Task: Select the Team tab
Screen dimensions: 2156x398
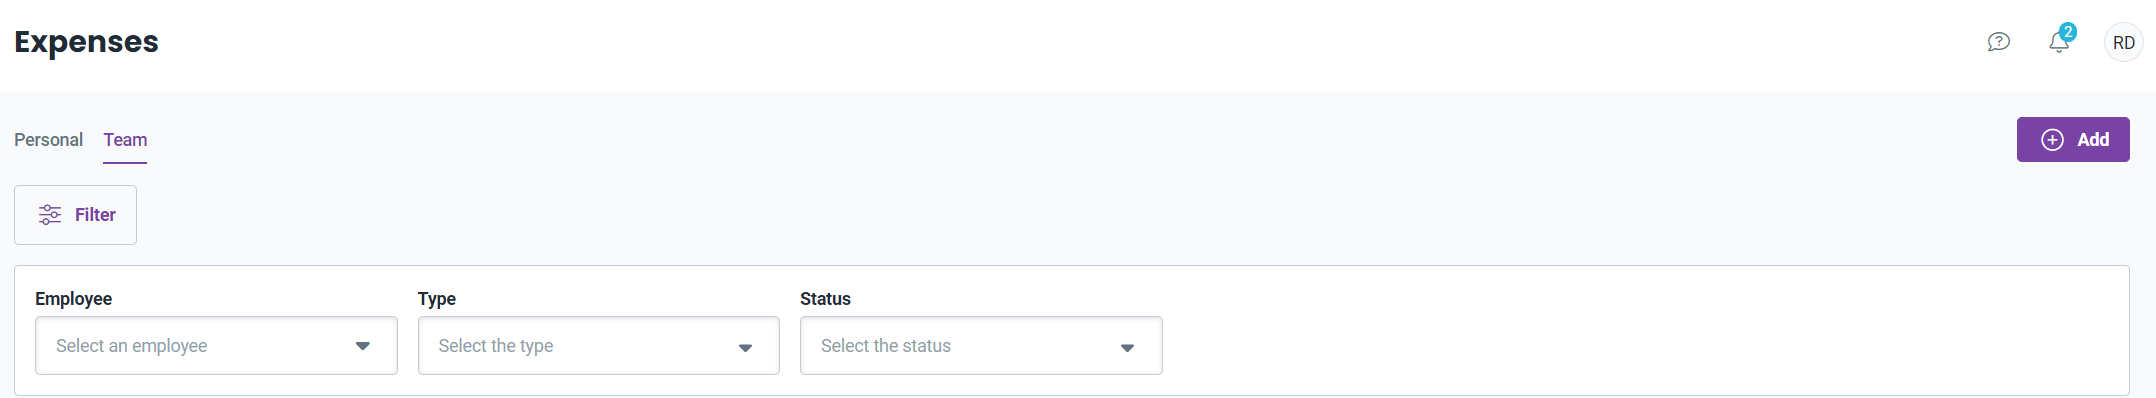Action: (125, 140)
